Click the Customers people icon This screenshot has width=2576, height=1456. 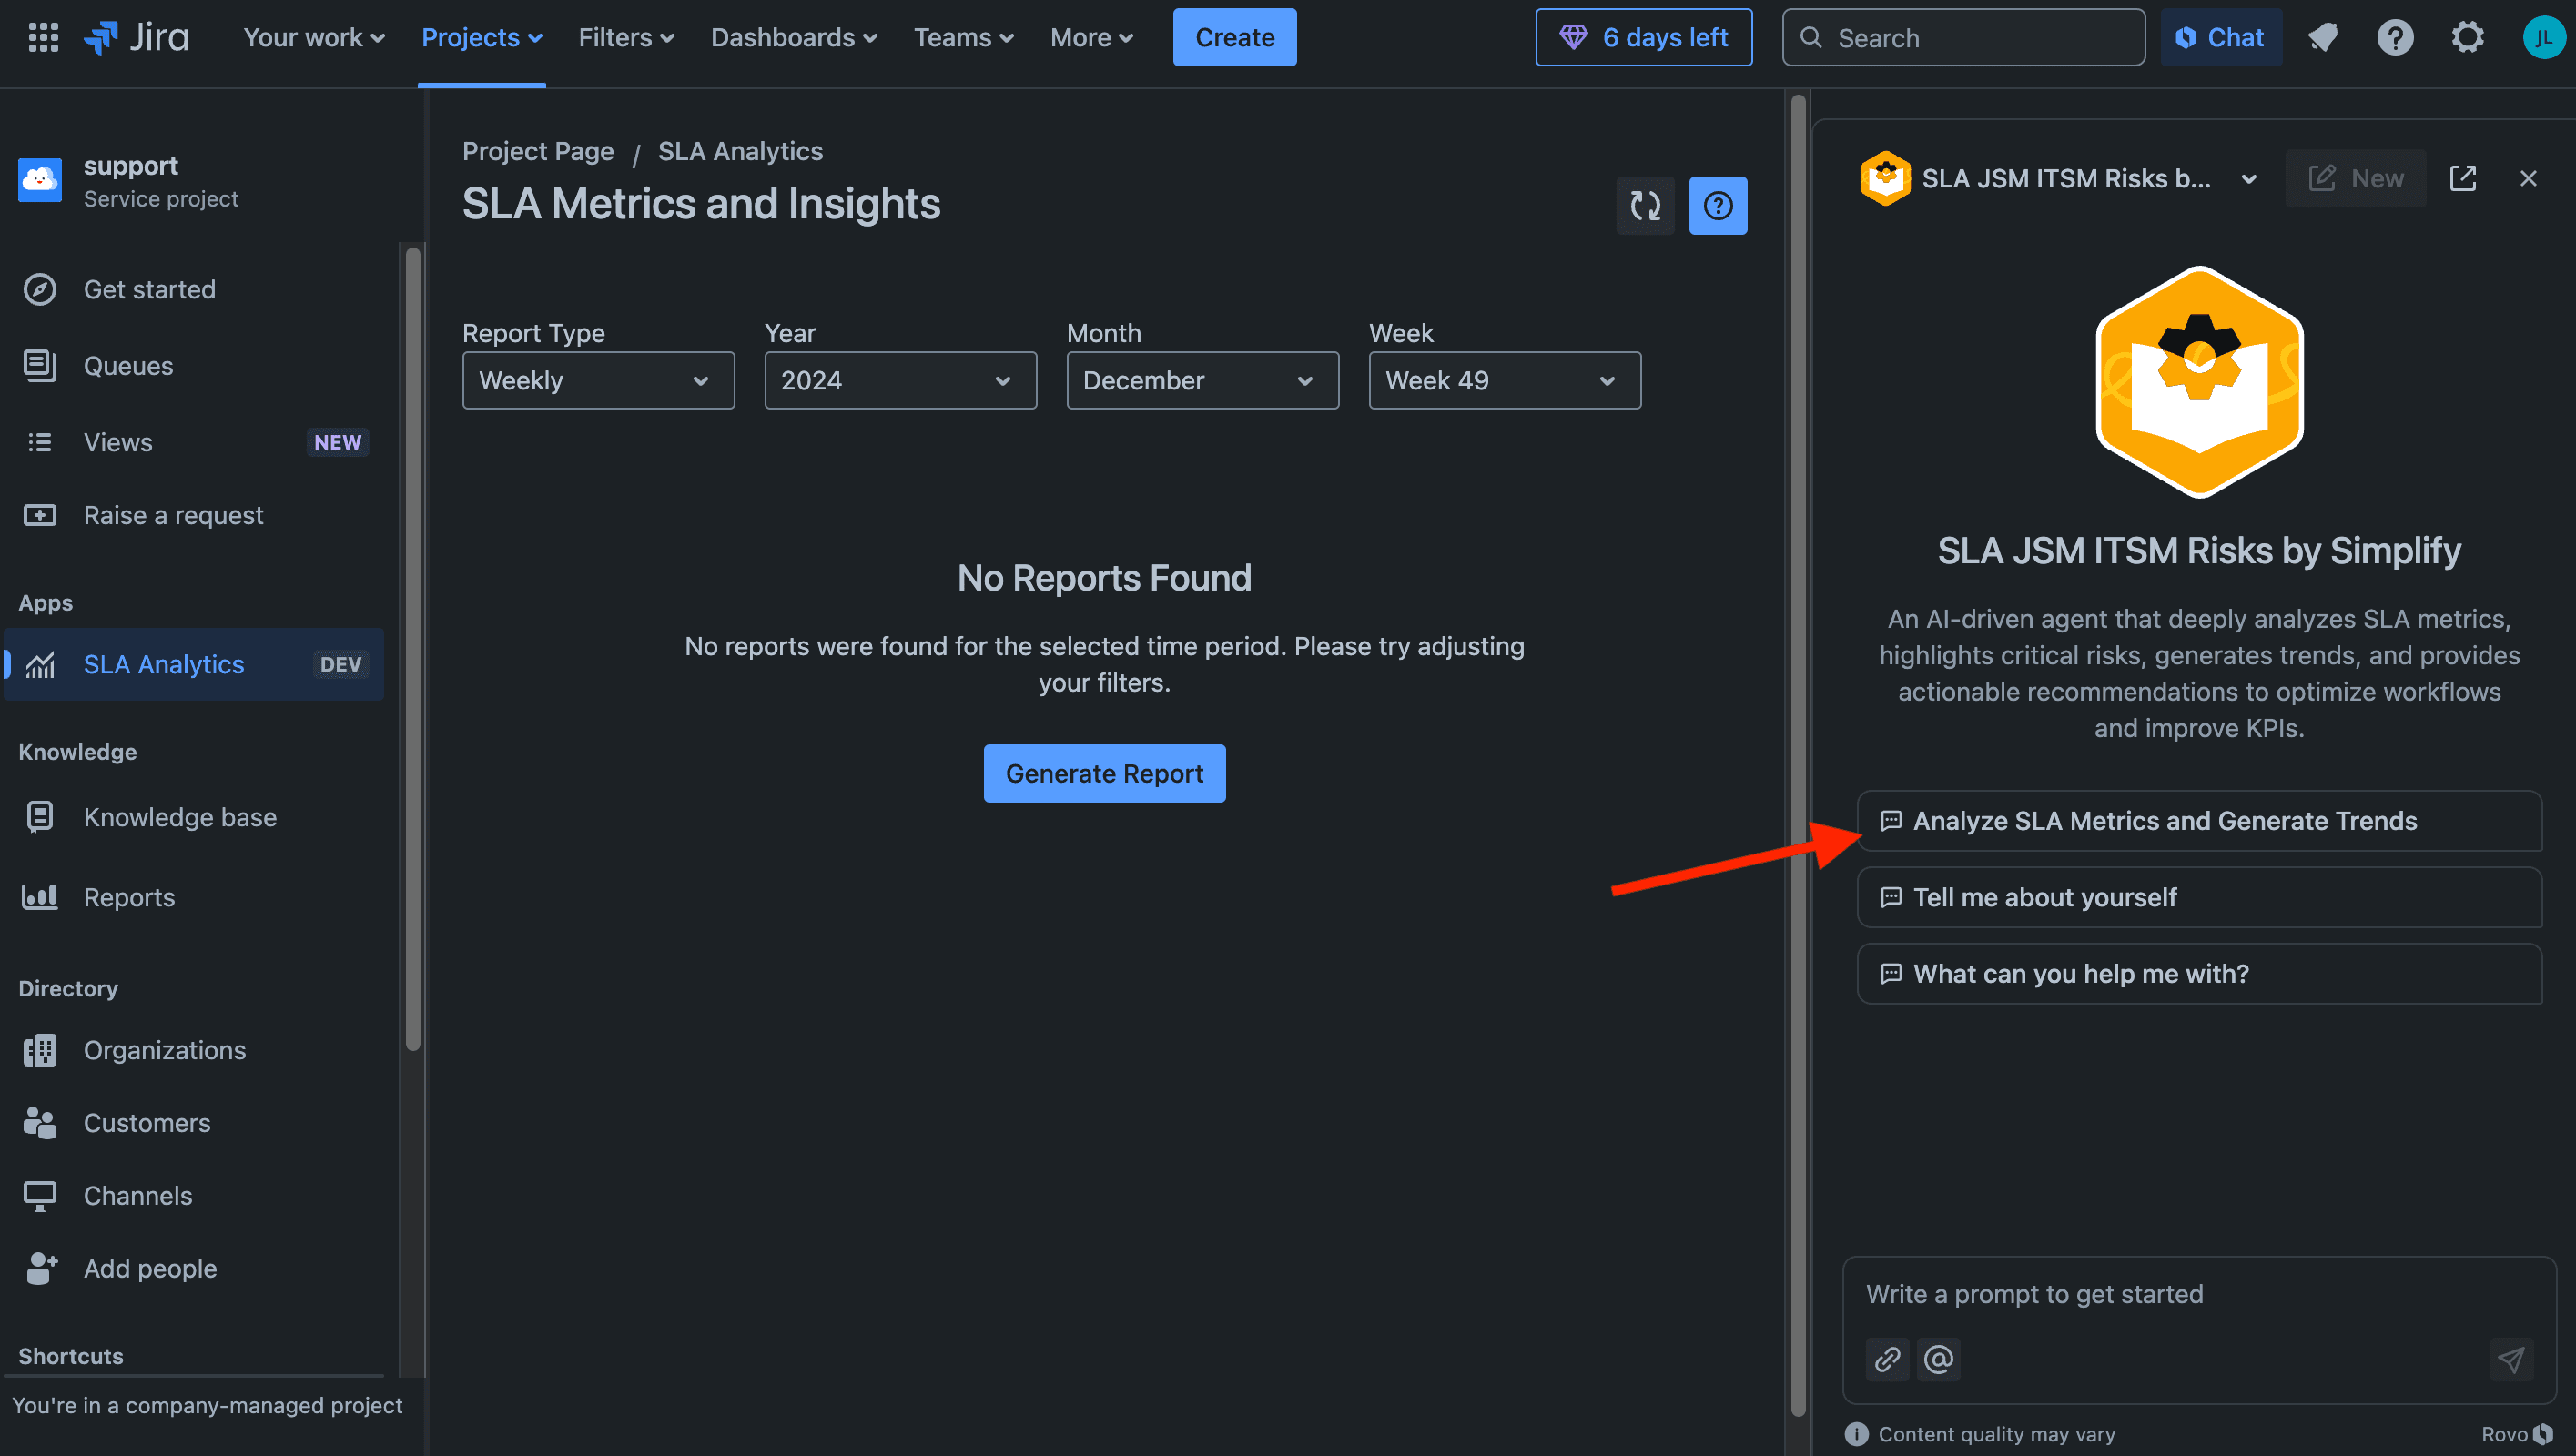[40, 1123]
